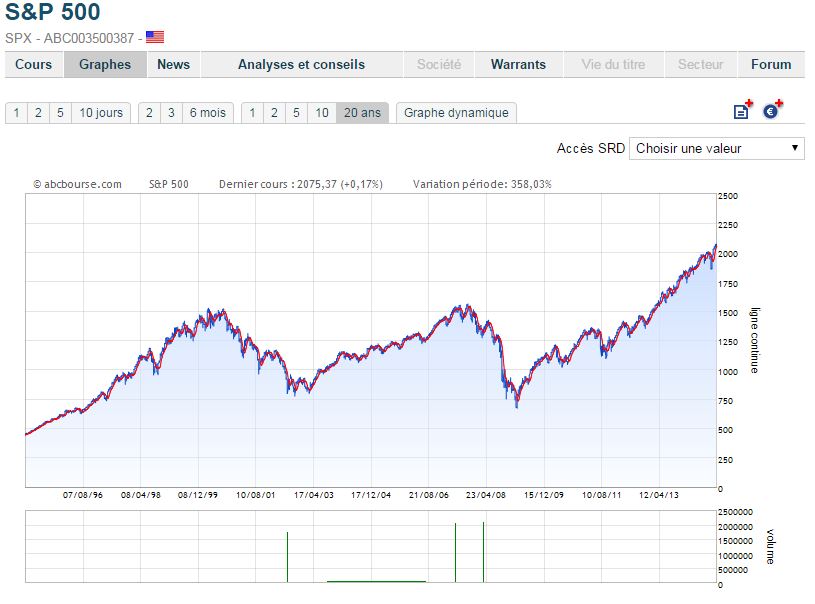The height and width of the screenshot is (604, 815).
Task: Click the Dernier cours : 2075,37 value
Action: 301,184
